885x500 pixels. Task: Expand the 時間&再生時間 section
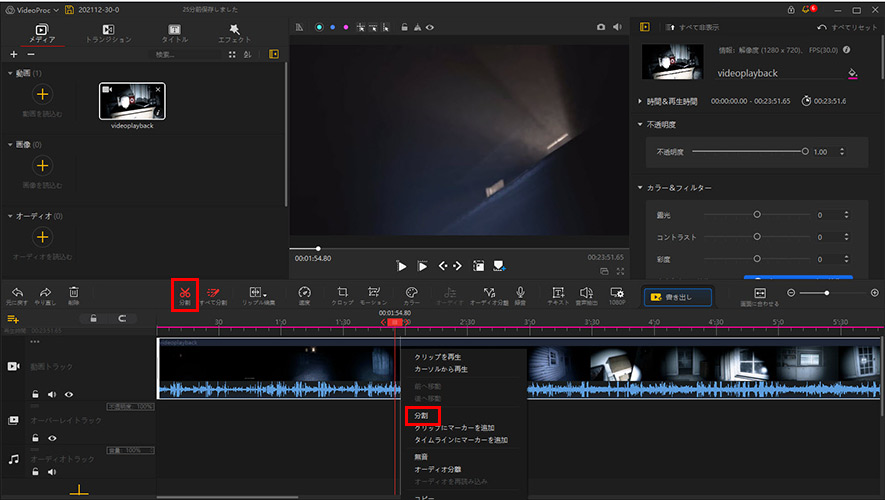[640, 101]
